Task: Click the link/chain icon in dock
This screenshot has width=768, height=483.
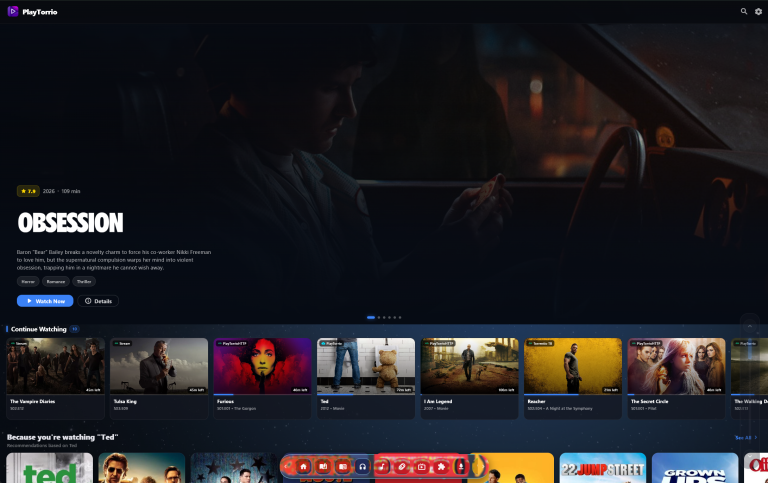Action: tap(402, 466)
